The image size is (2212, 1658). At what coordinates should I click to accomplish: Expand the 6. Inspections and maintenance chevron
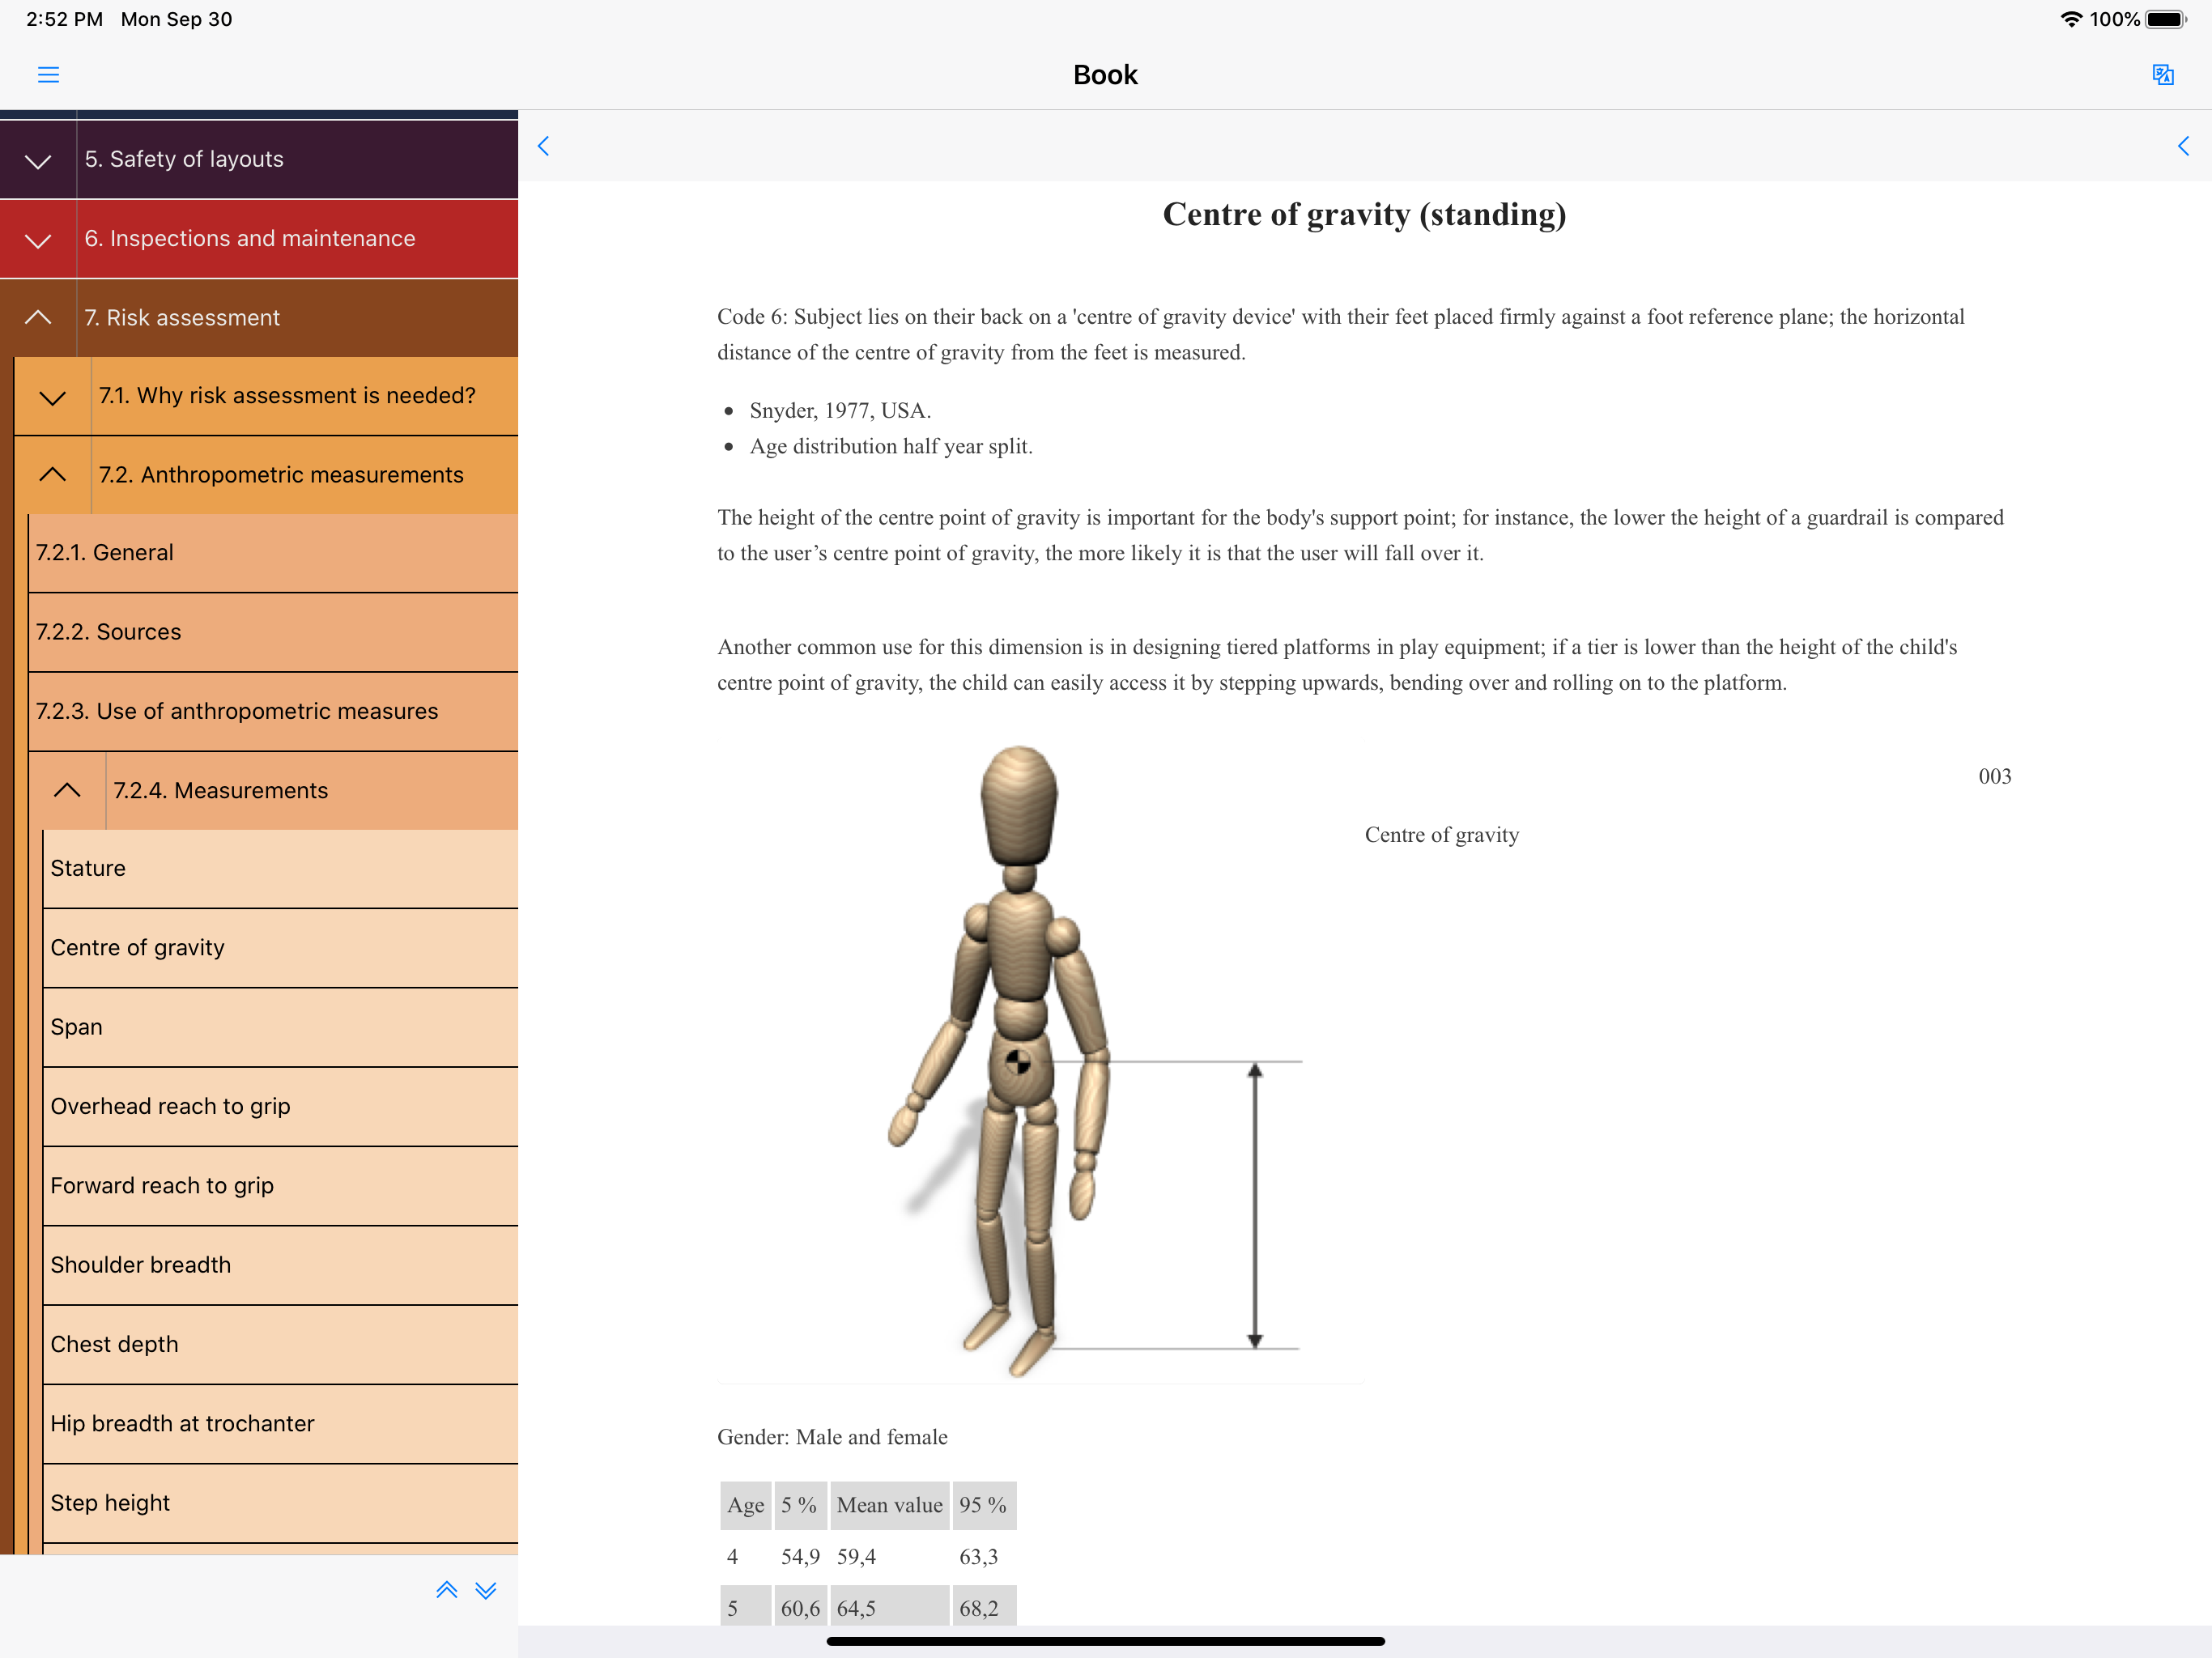tap(38, 240)
